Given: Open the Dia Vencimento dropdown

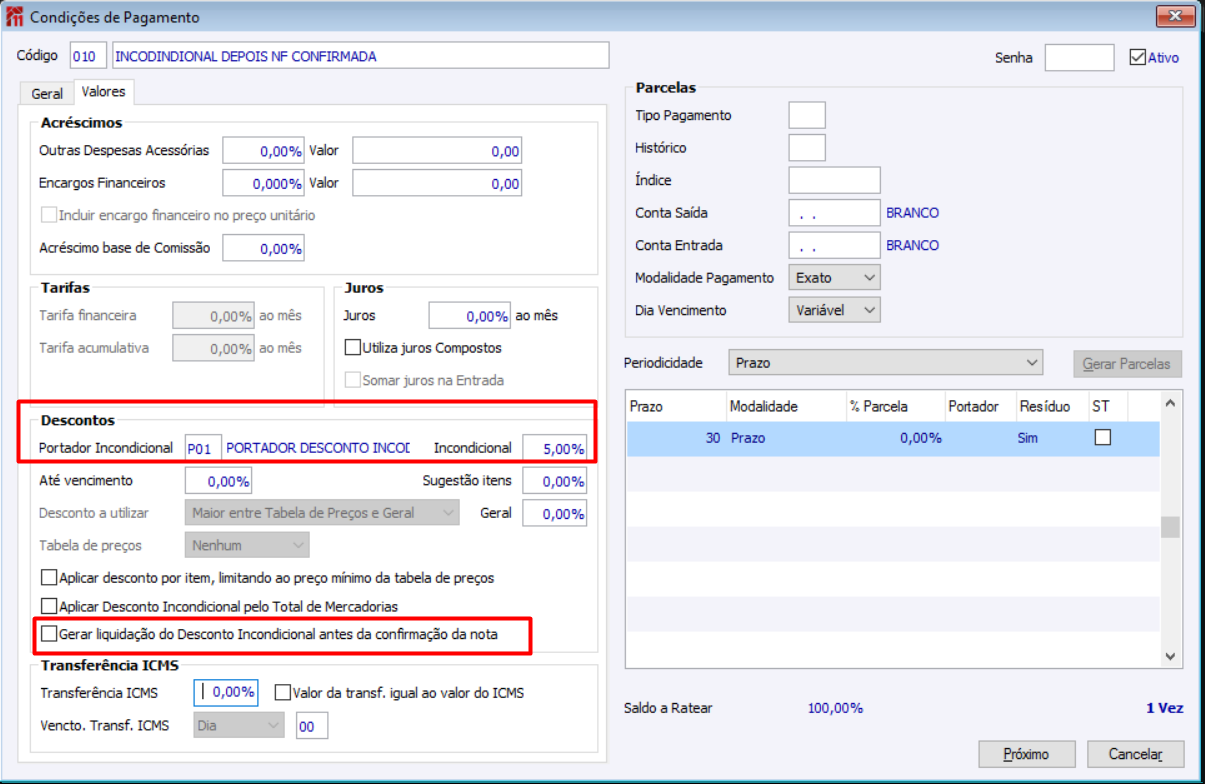Looking at the screenshot, I should coord(834,310).
